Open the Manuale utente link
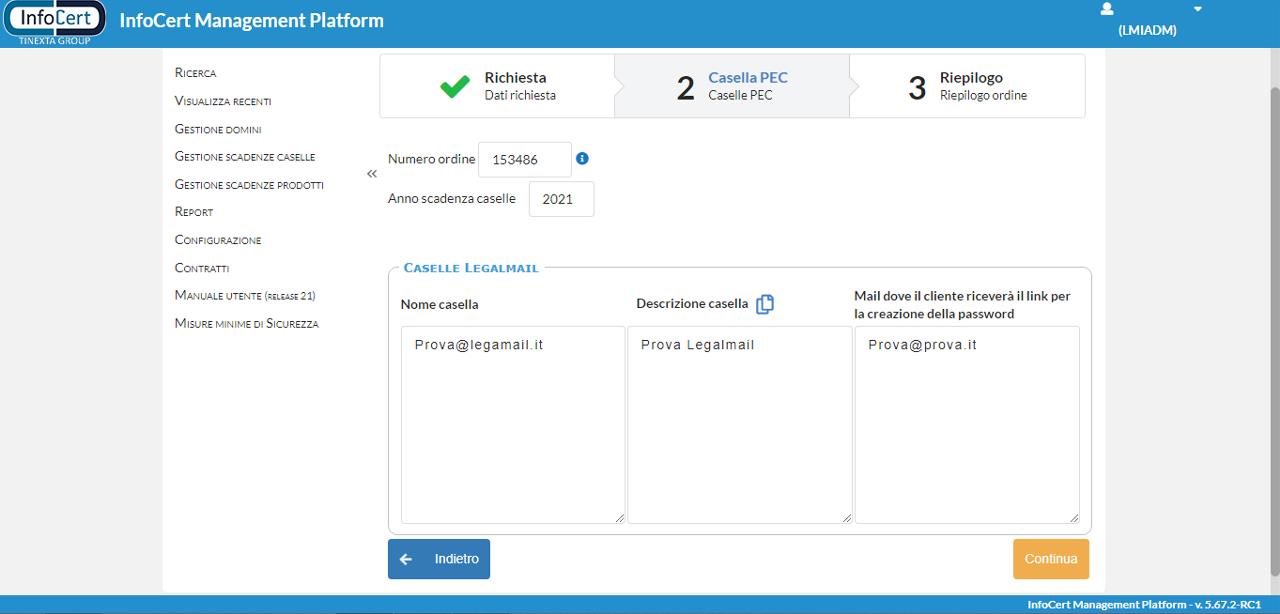The image size is (1280, 614). (x=244, y=296)
